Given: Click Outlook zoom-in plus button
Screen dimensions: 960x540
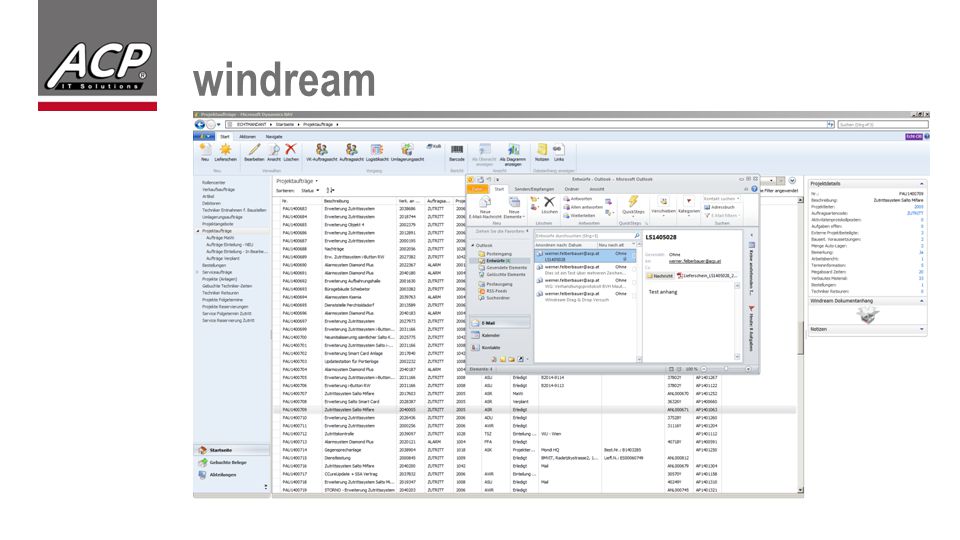Looking at the screenshot, I should click(x=748, y=369).
